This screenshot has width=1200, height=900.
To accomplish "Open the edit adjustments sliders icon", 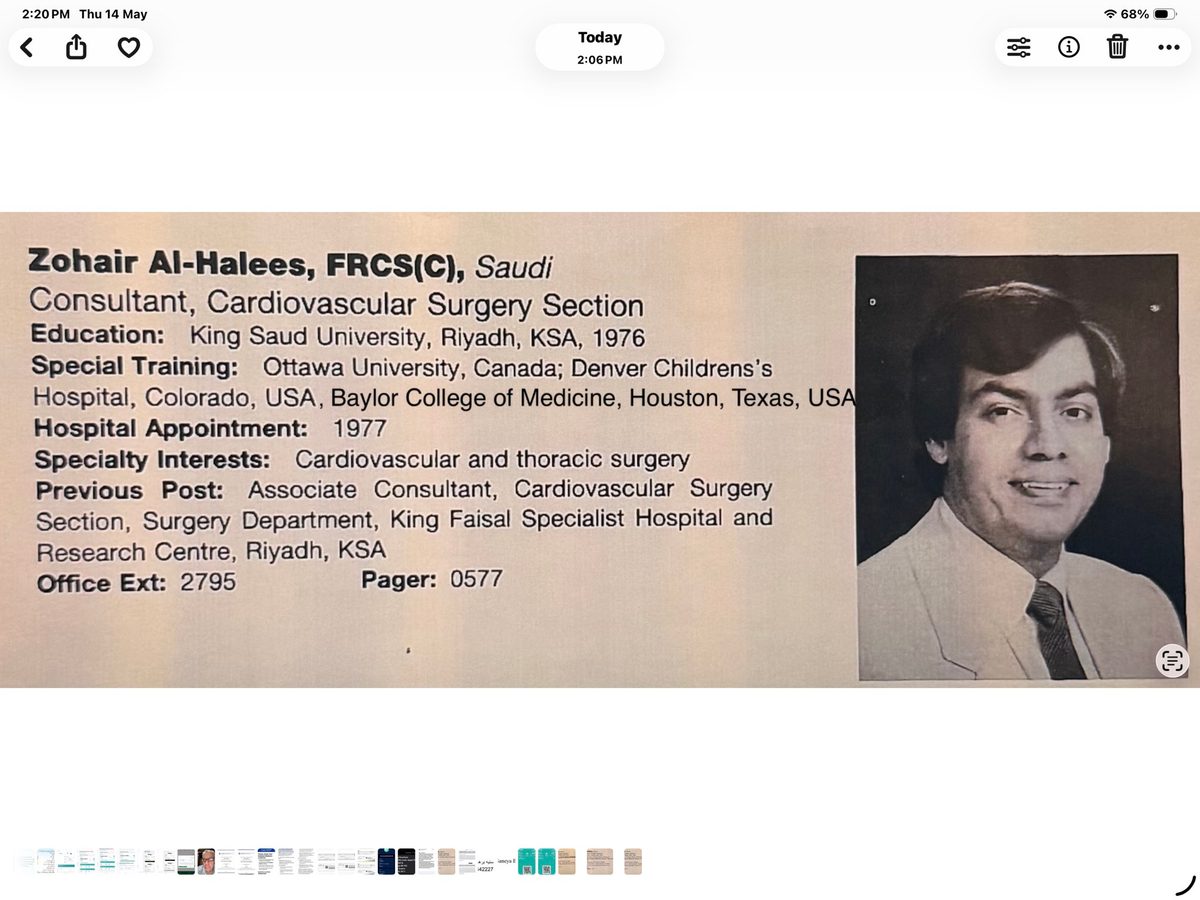I will click(x=1019, y=47).
